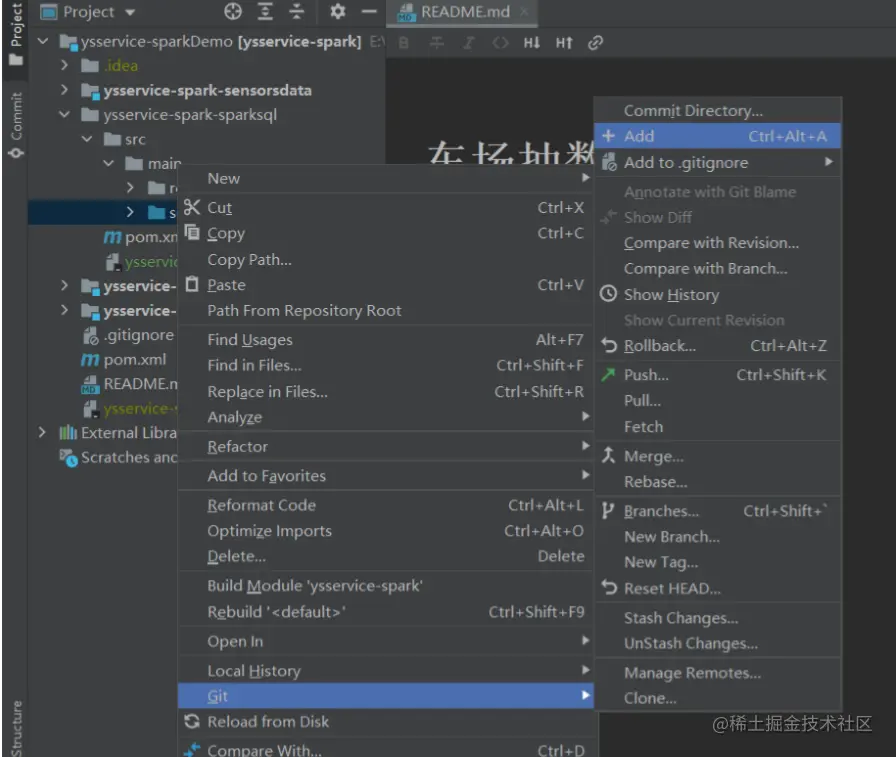Viewport: 896px width, 757px height.
Task: Open Refactor submenu
Action: click(386, 447)
